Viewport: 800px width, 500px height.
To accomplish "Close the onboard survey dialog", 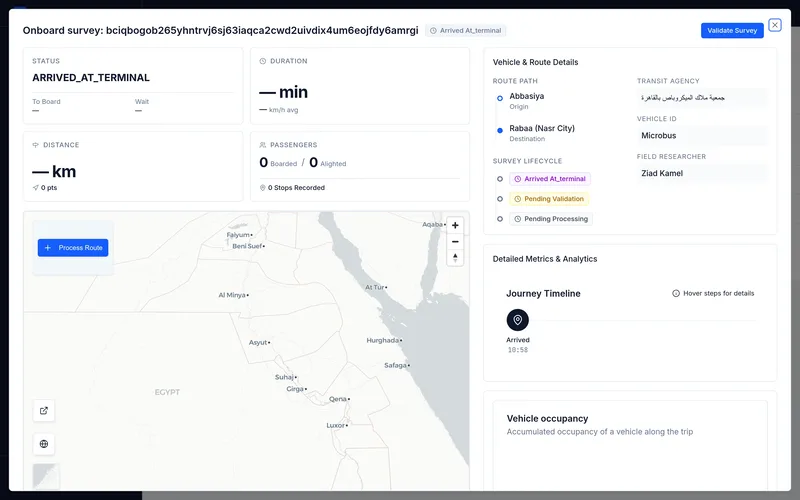I will click(775, 24).
